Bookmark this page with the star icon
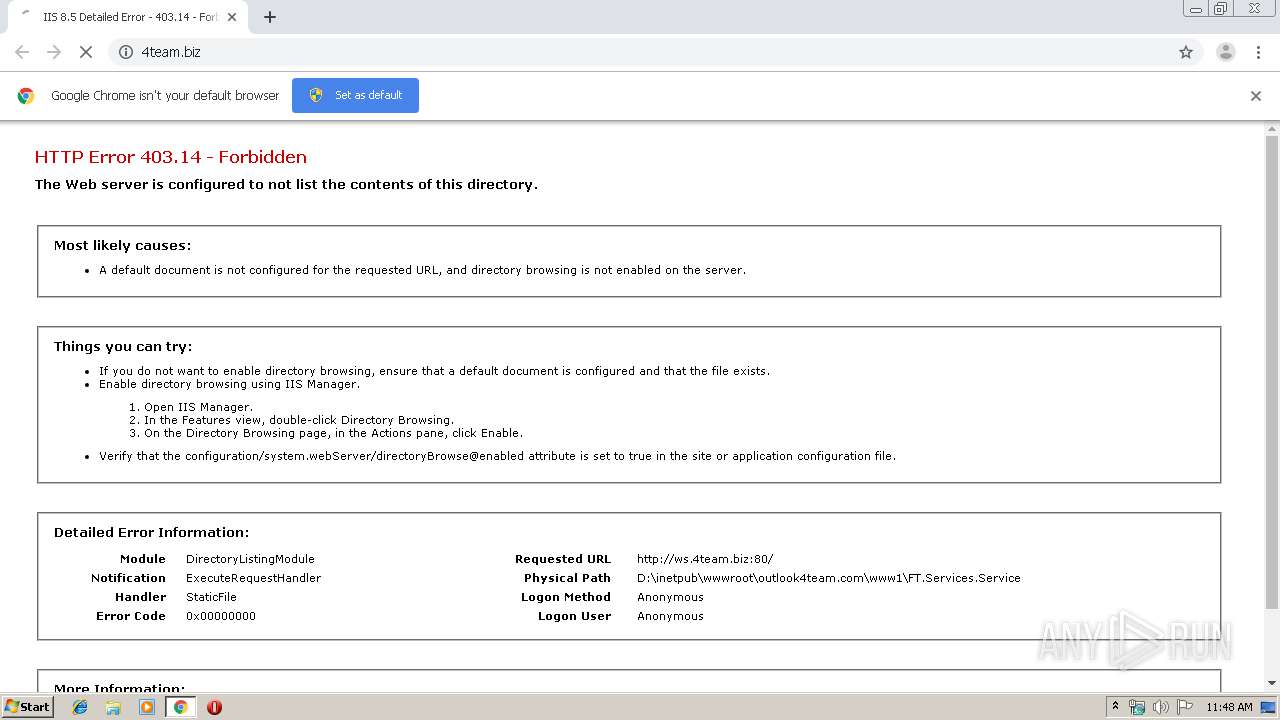 1186,52
